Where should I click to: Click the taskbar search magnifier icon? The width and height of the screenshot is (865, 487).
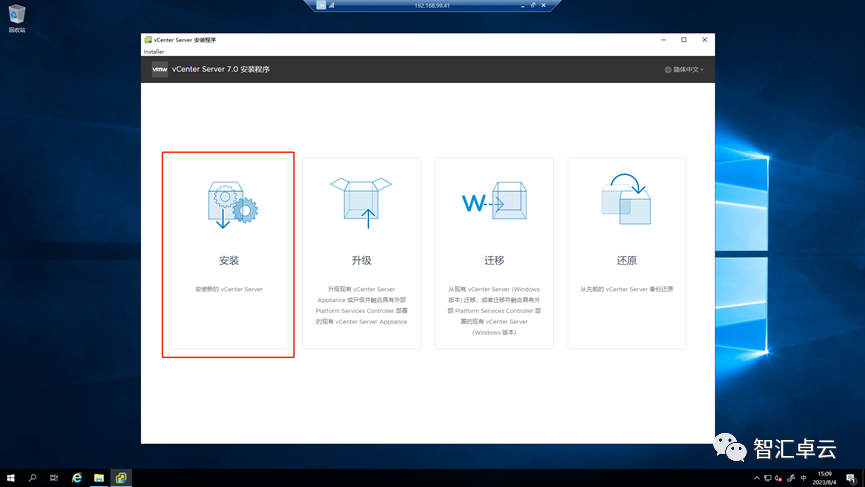[33, 478]
